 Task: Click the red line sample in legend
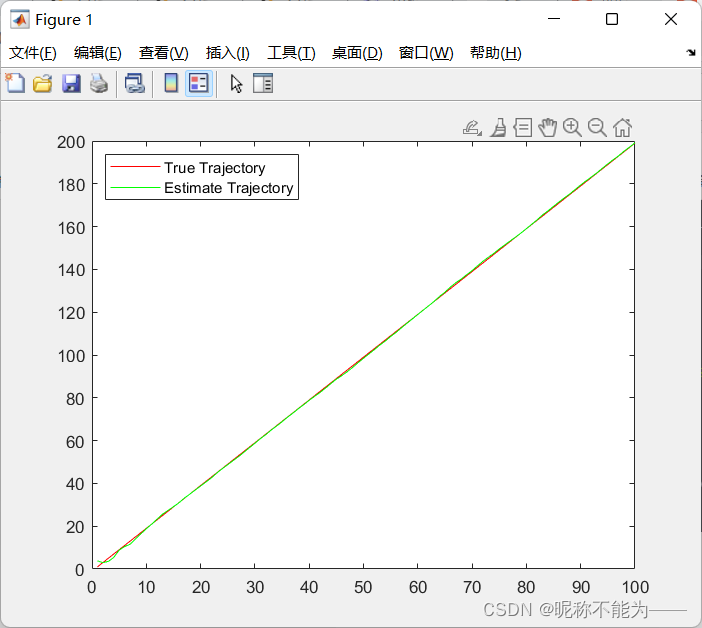click(x=135, y=167)
